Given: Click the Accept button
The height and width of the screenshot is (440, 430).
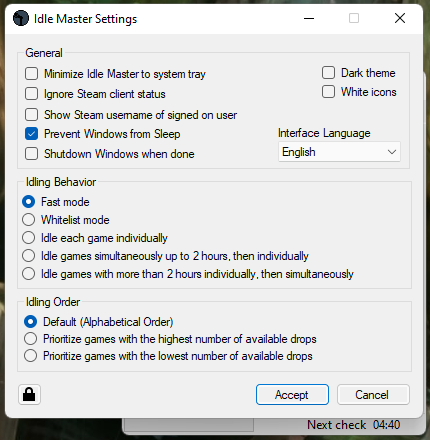Looking at the screenshot, I should (x=292, y=395).
